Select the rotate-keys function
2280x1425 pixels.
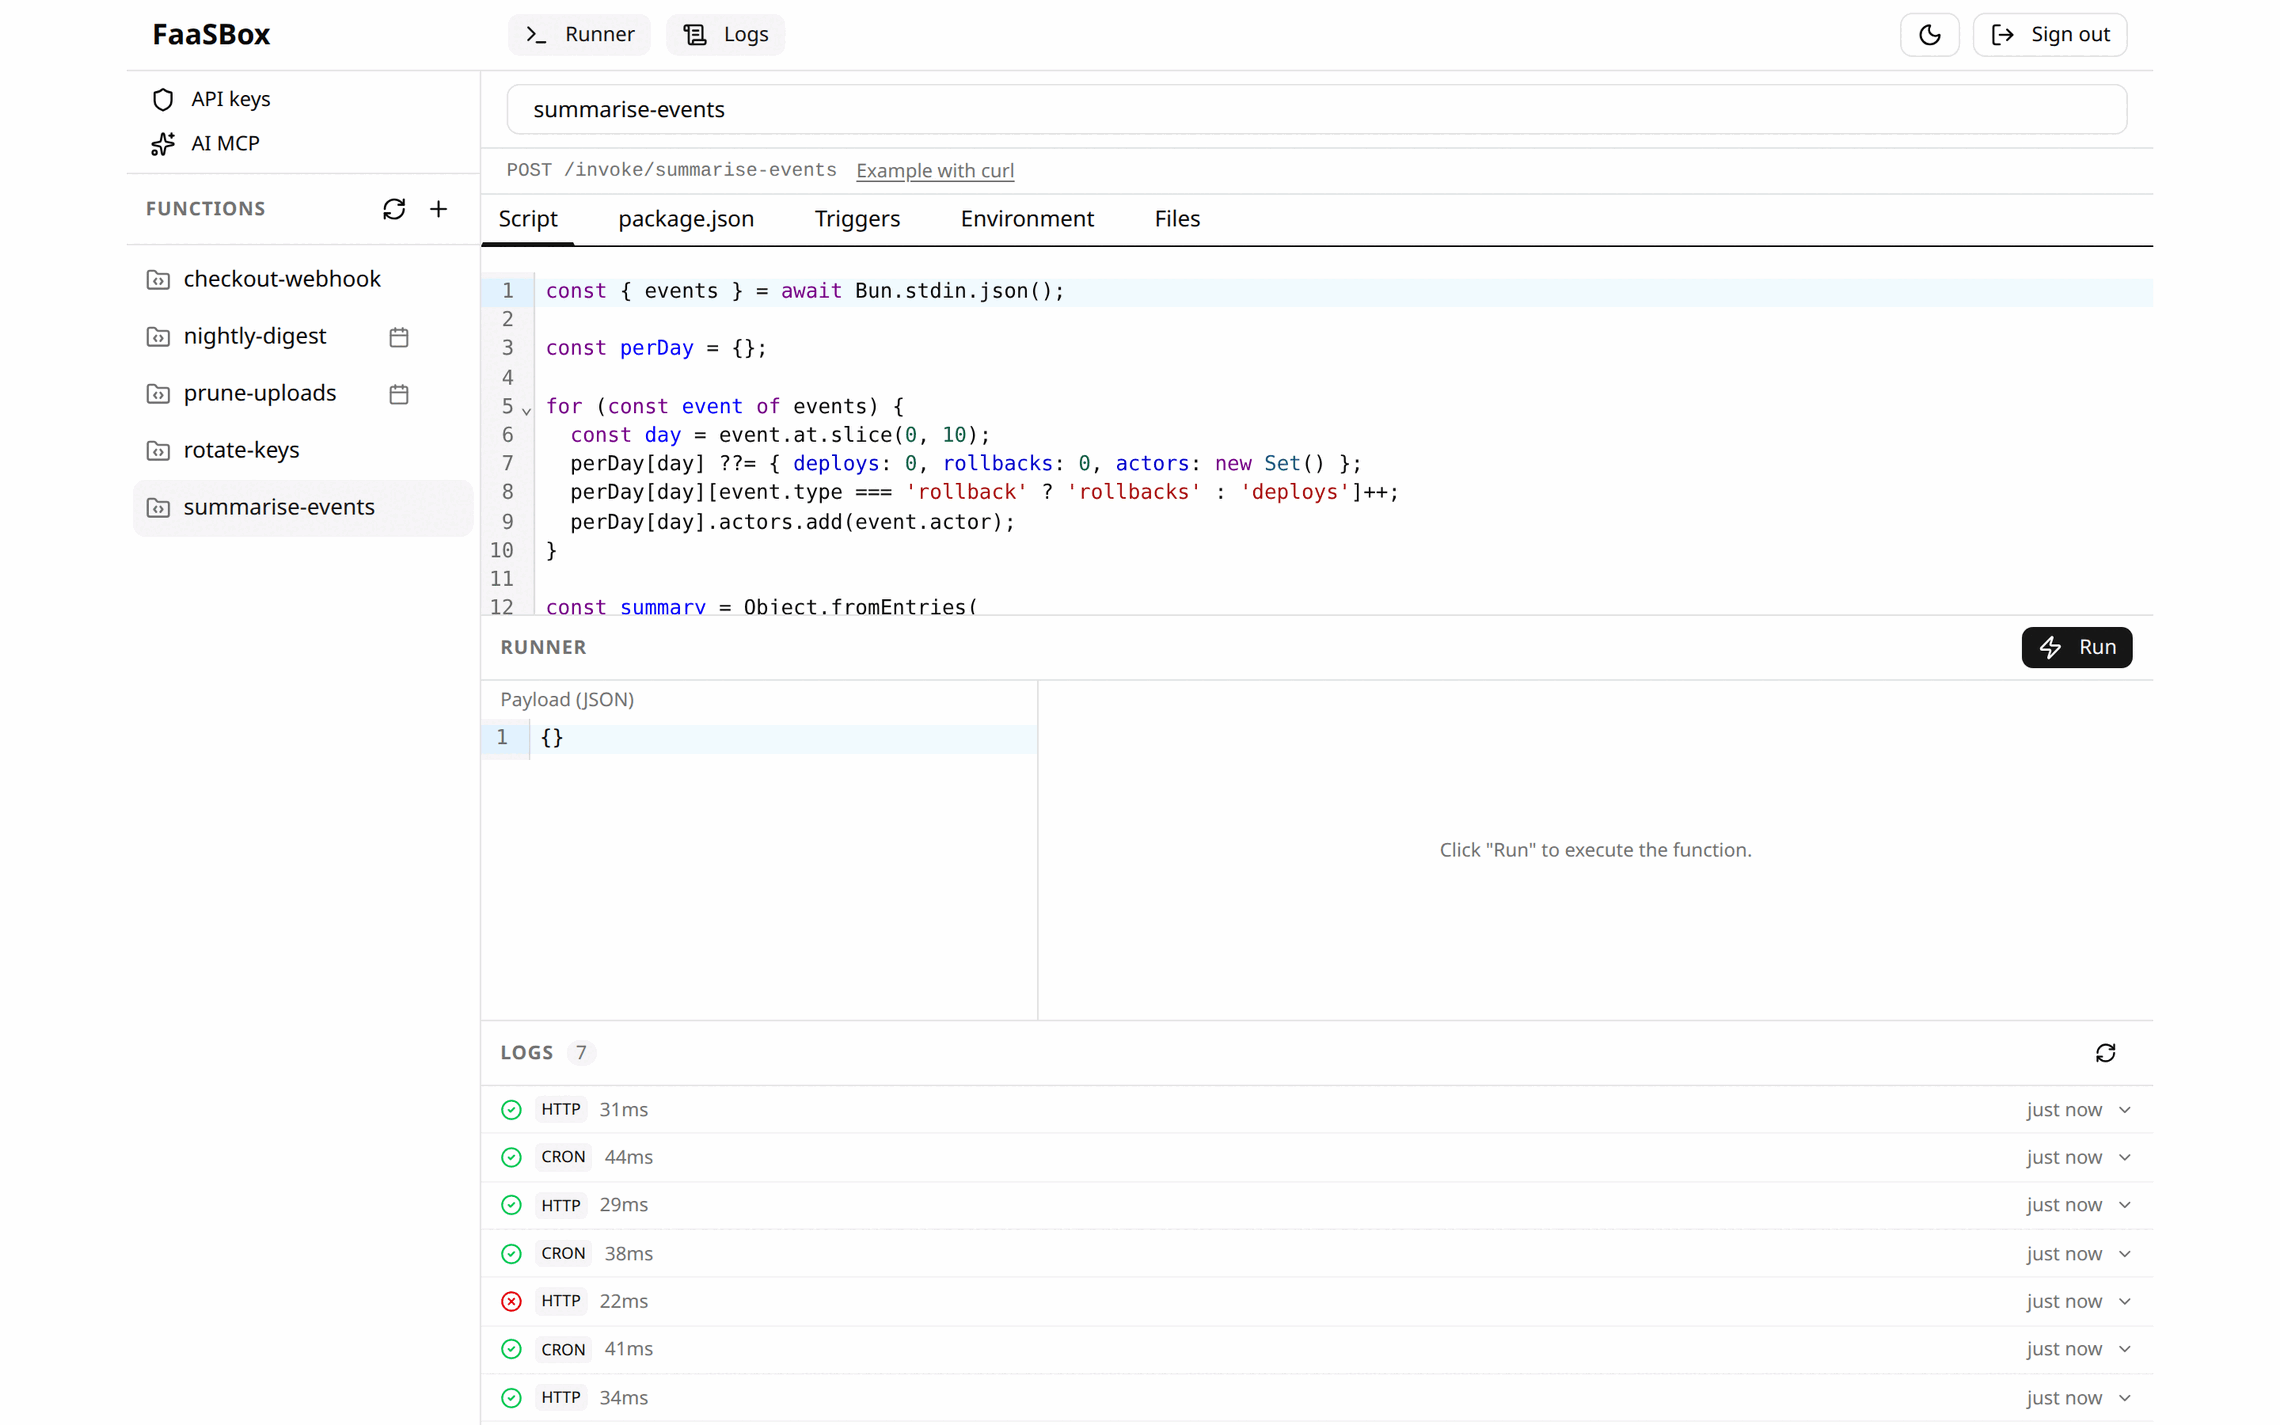[x=303, y=450]
